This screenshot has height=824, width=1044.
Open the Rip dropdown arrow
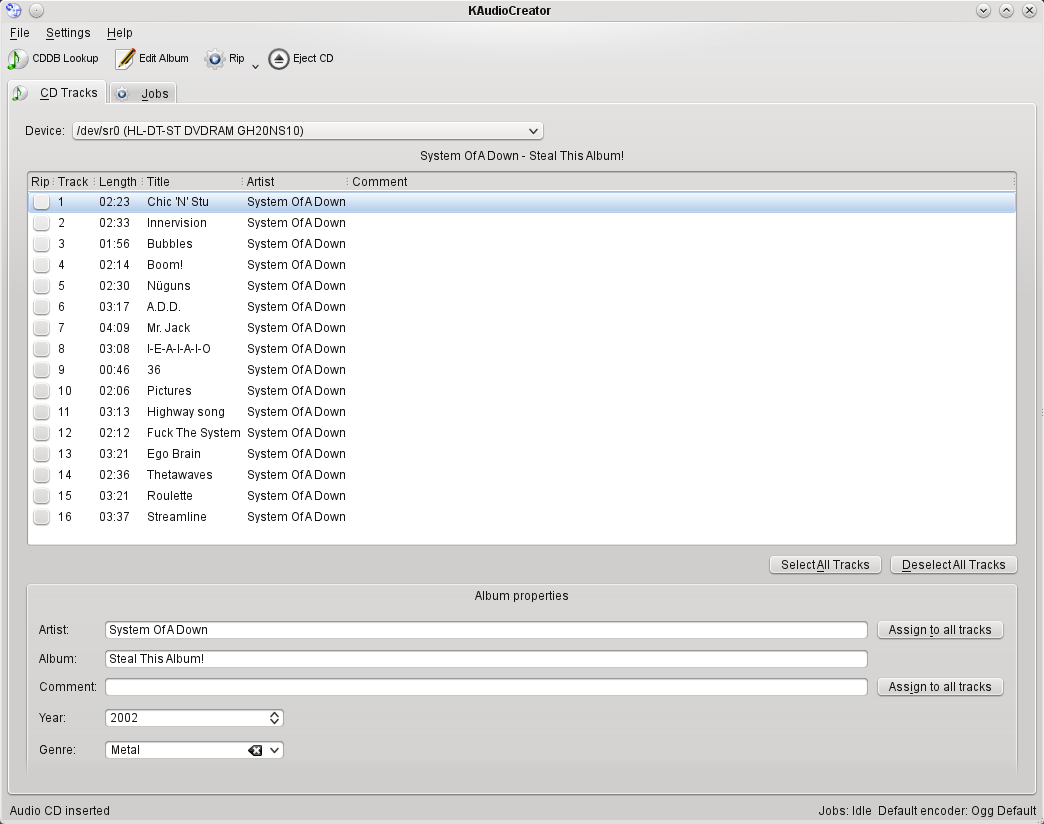pos(255,67)
